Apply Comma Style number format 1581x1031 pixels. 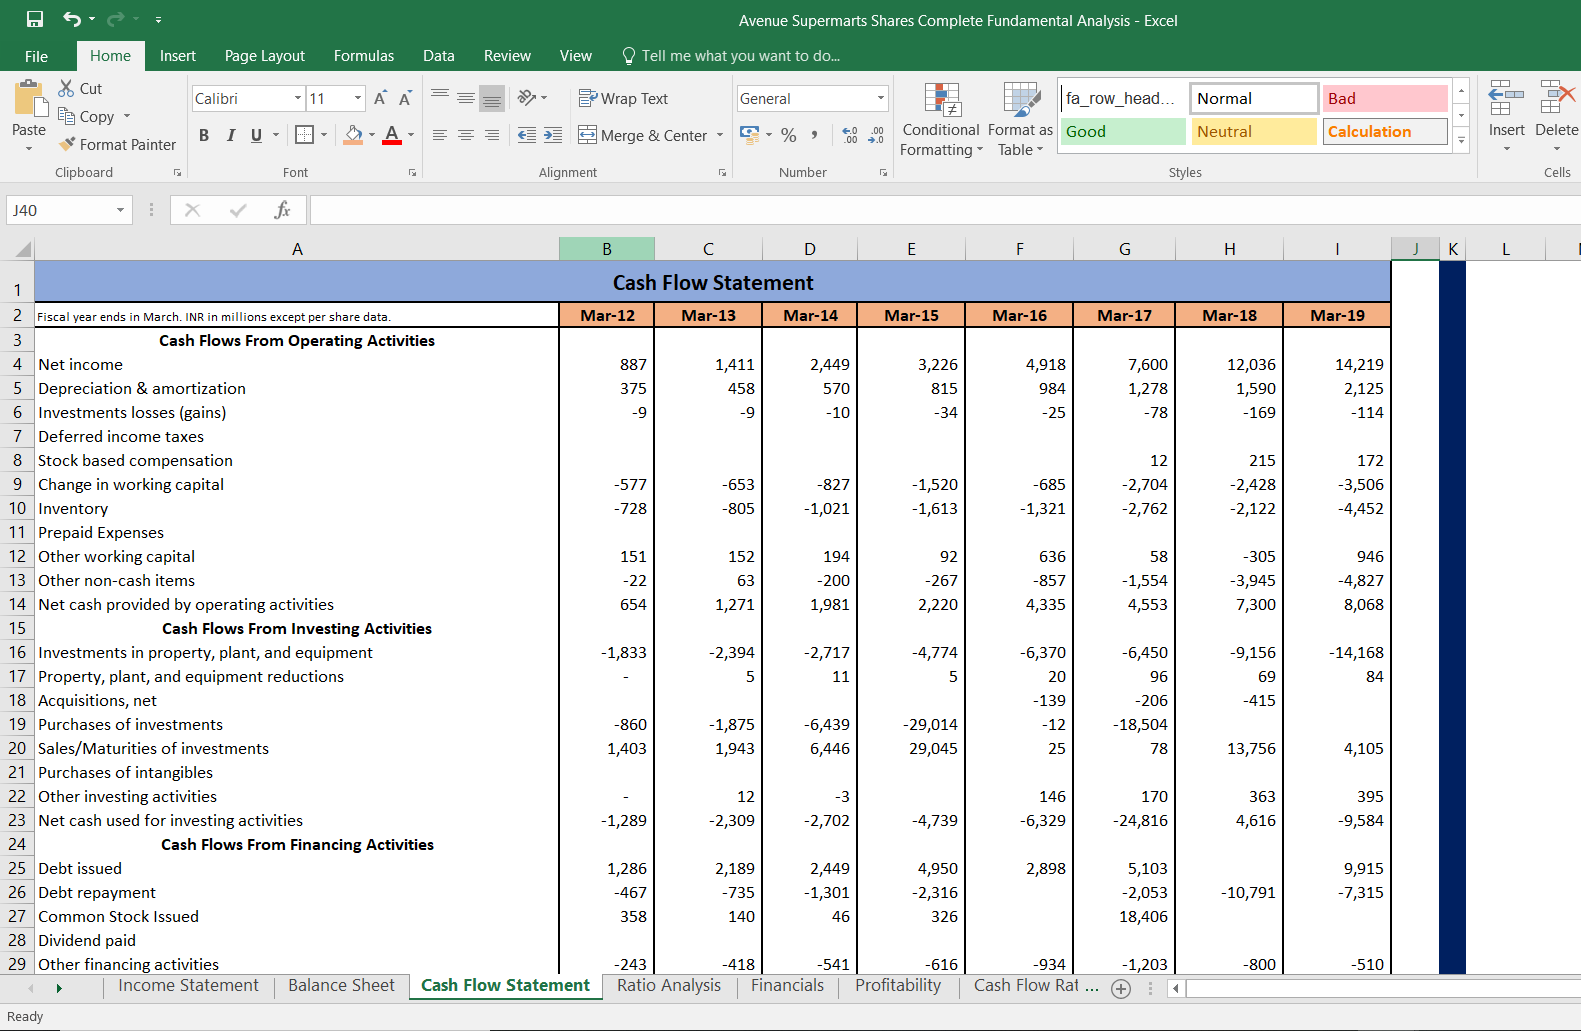tap(815, 135)
